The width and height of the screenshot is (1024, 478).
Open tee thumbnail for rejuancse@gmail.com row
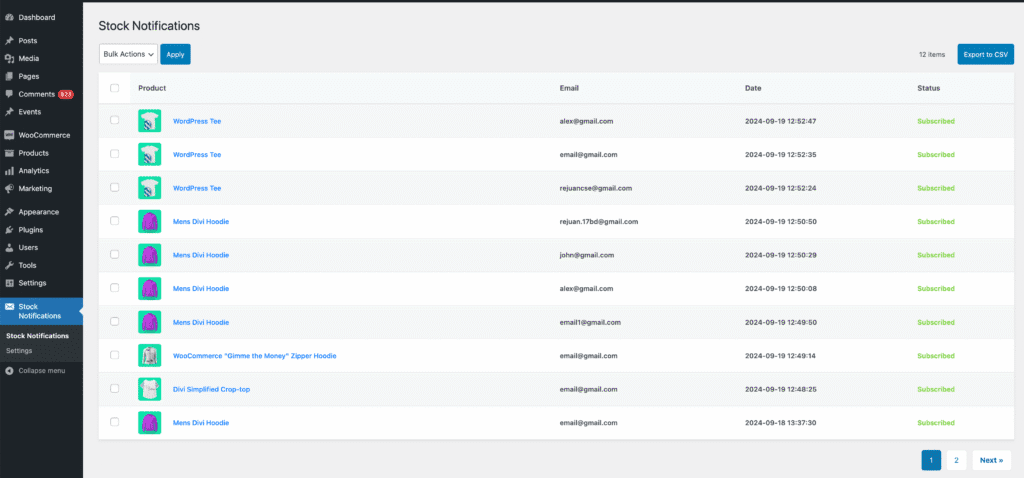tap(150, 188)
